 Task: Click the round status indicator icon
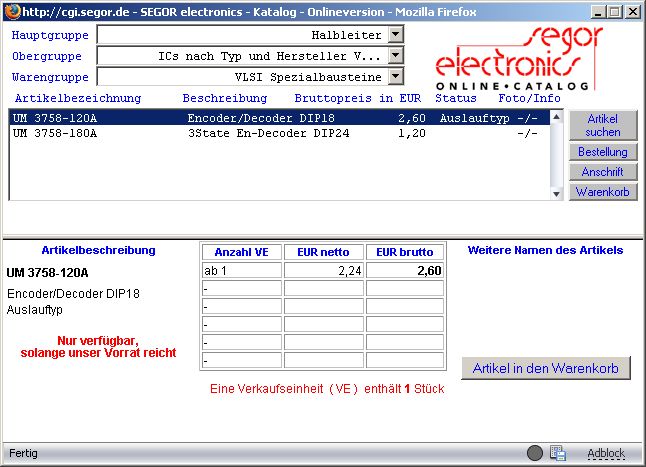click(x=535, y=453)
